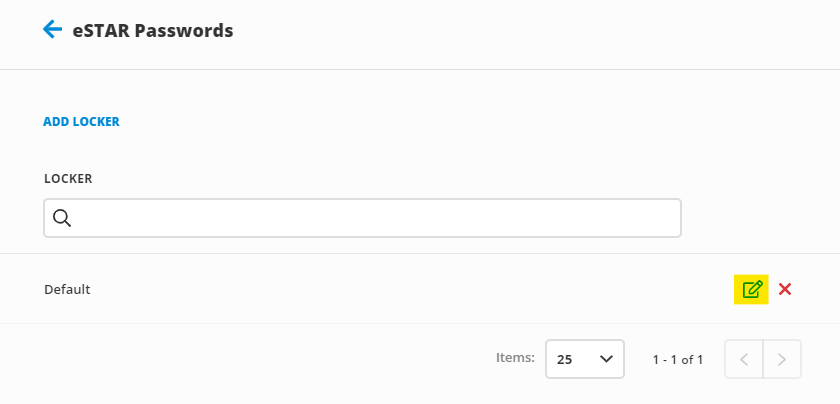
Task: Click the "1 - 1 of 1" page count
Action: (678, 359)
